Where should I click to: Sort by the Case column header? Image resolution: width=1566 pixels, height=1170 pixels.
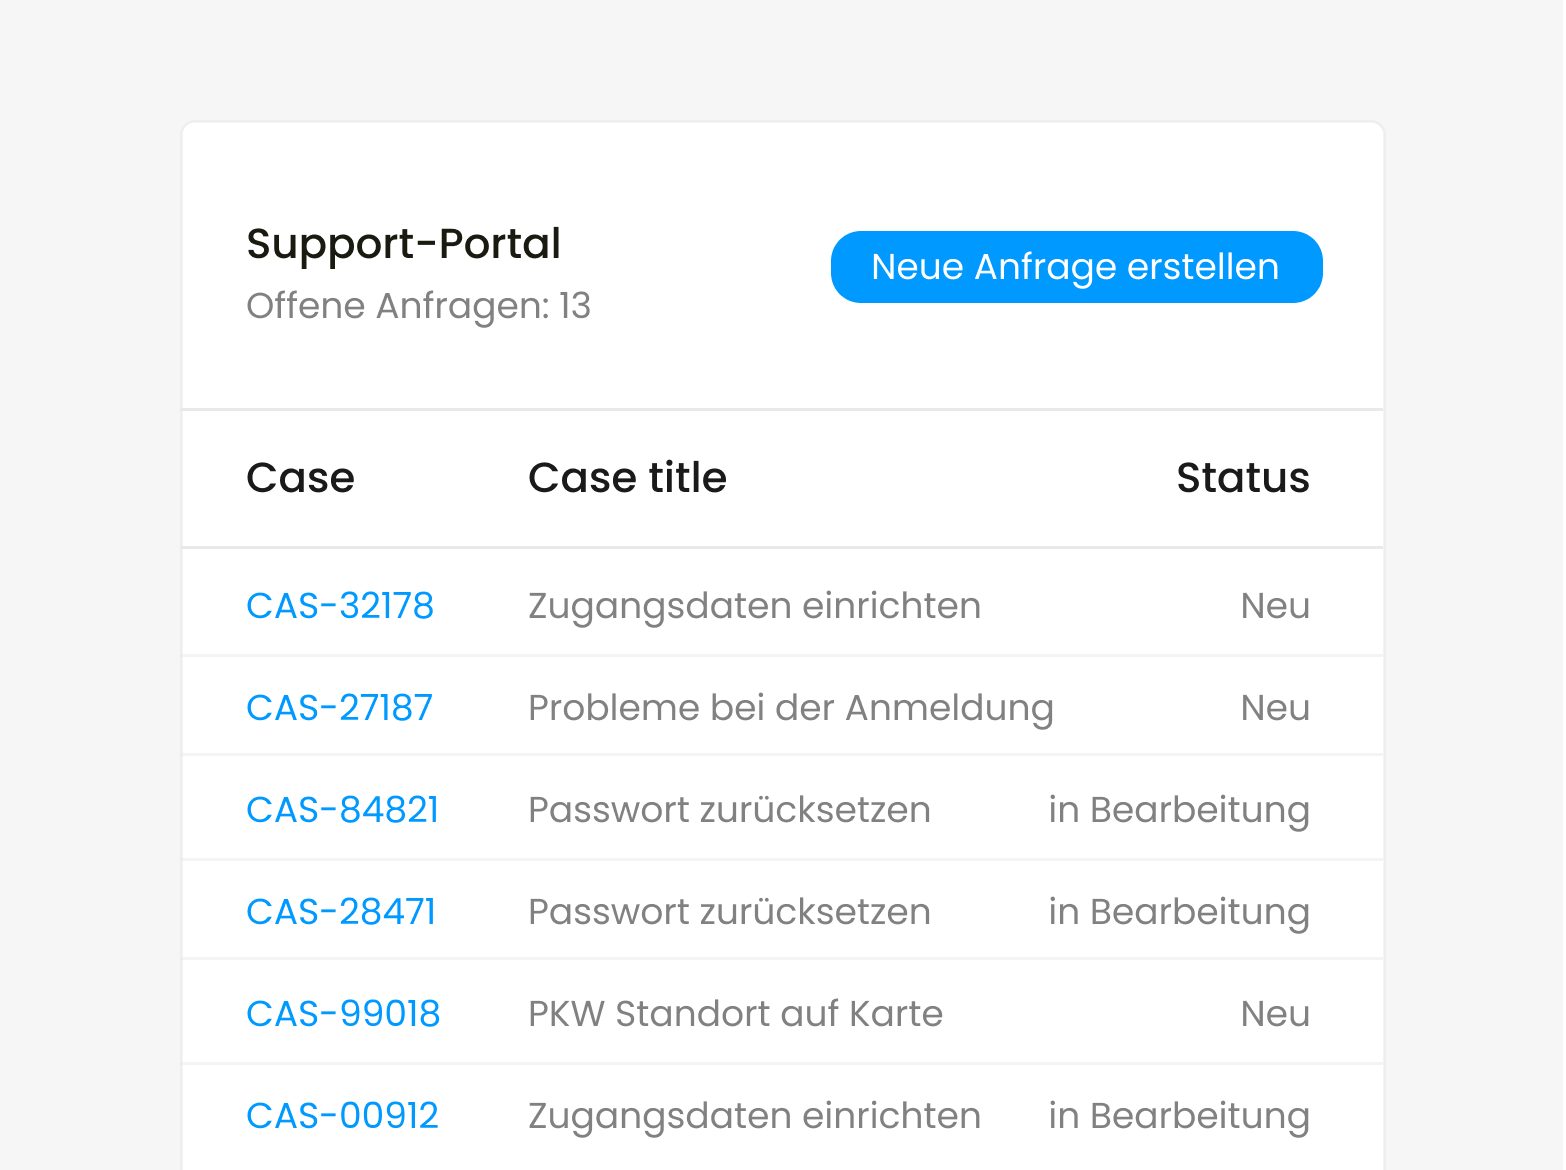(x=300, y=478)
